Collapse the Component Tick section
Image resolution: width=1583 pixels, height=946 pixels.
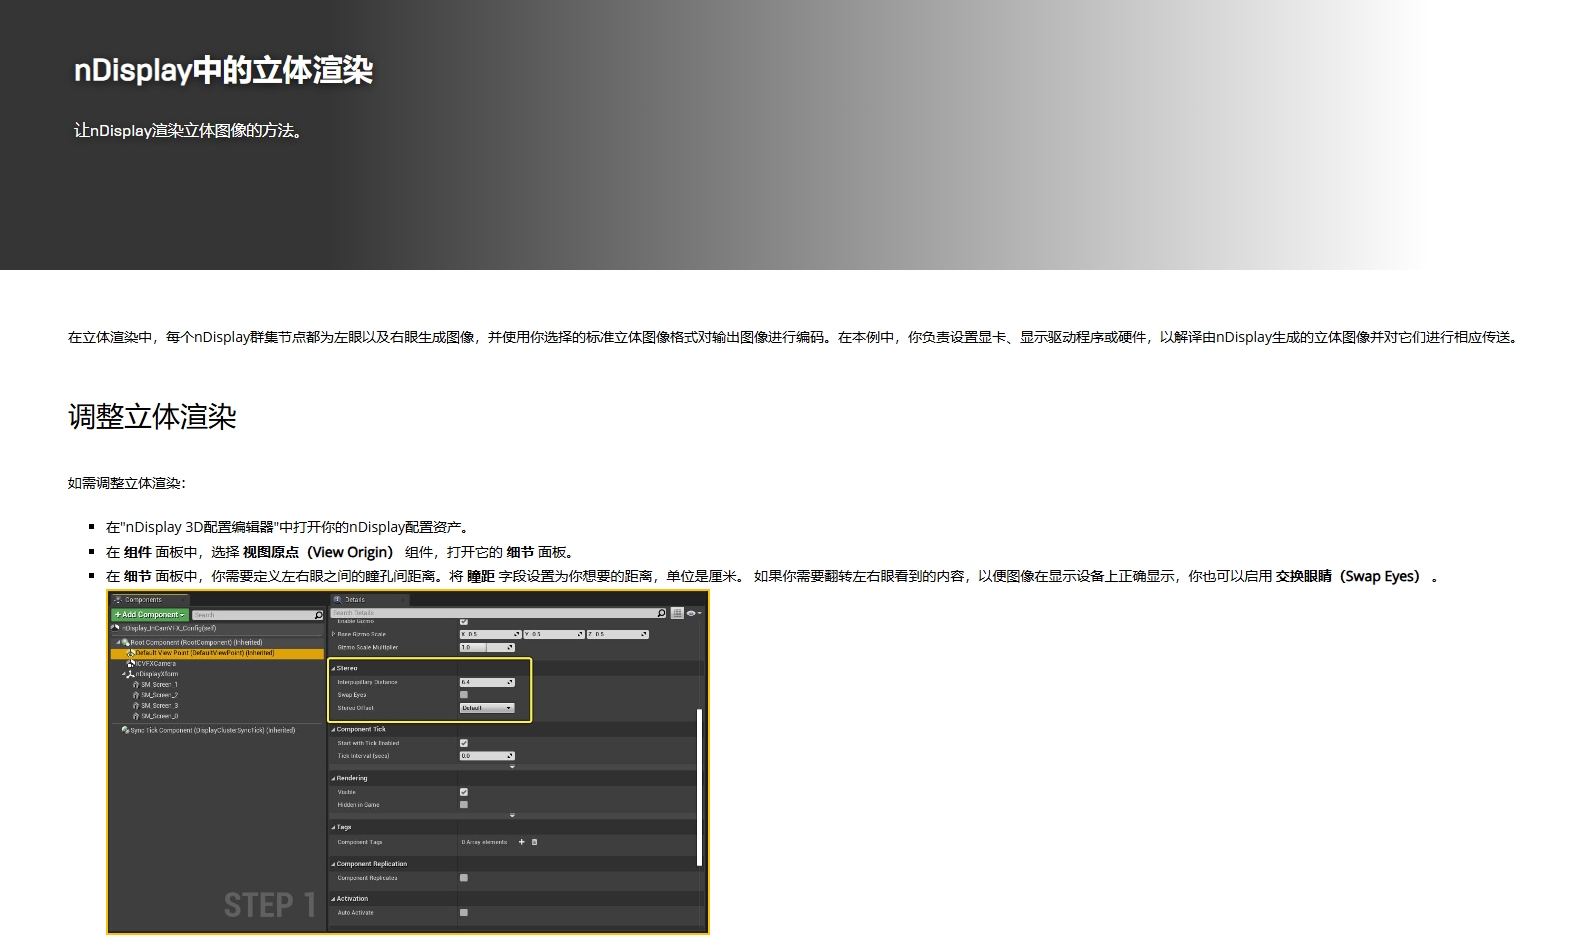334,729
